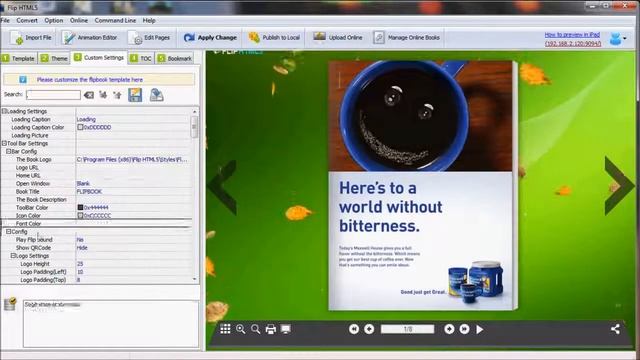Screen dimensions: 640x360
Task: Select the Custom Settings tab
Action: (99, 58)
